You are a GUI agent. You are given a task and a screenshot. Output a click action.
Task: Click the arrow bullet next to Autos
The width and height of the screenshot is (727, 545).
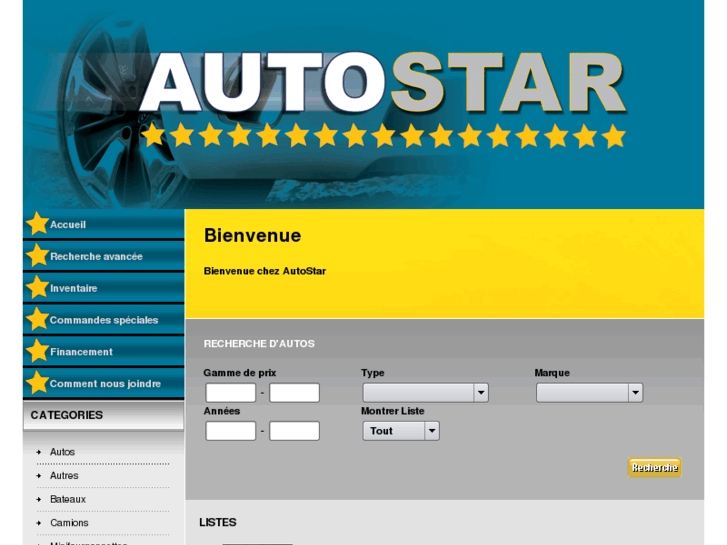[39, 452]
